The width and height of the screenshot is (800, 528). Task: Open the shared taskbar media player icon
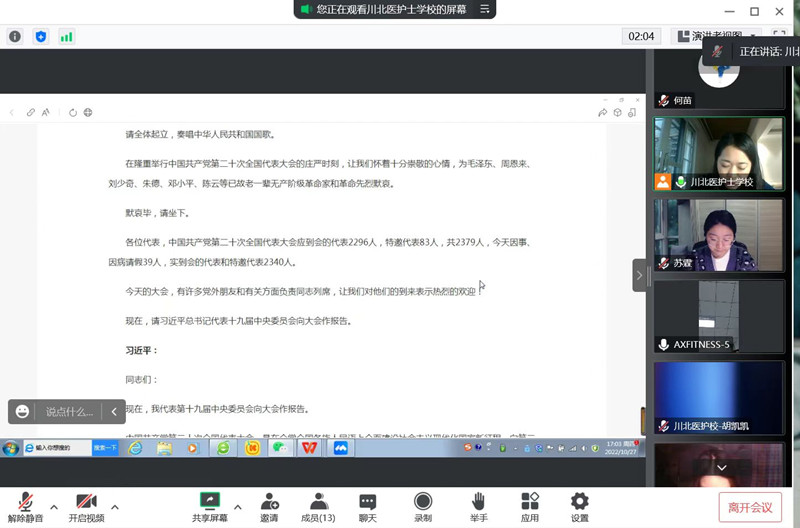tap(192, 448)
